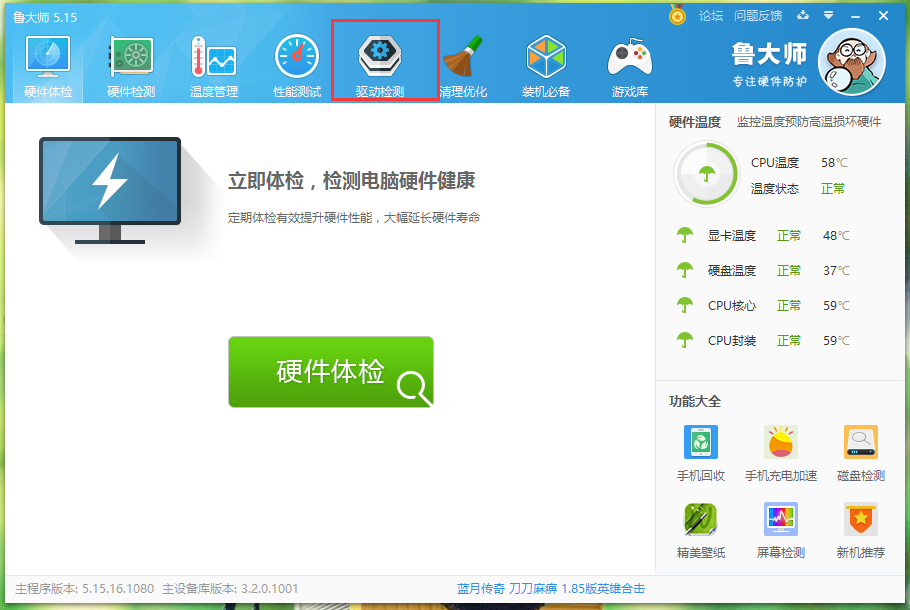Screen dimensions: 910x610
Task: Open the 温度管理 temperature management panel
Action: (x=212, y=62)
